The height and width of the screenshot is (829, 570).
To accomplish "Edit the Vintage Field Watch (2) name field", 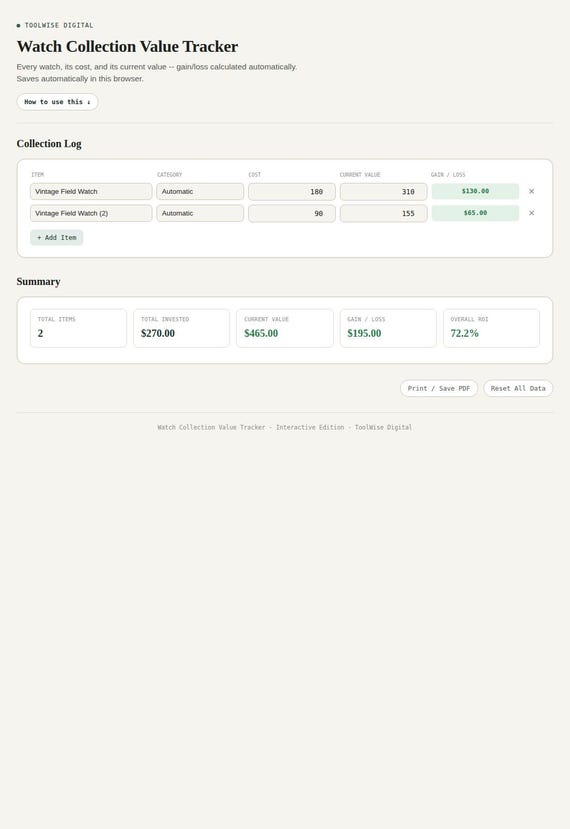I will (x=91, y=213).
